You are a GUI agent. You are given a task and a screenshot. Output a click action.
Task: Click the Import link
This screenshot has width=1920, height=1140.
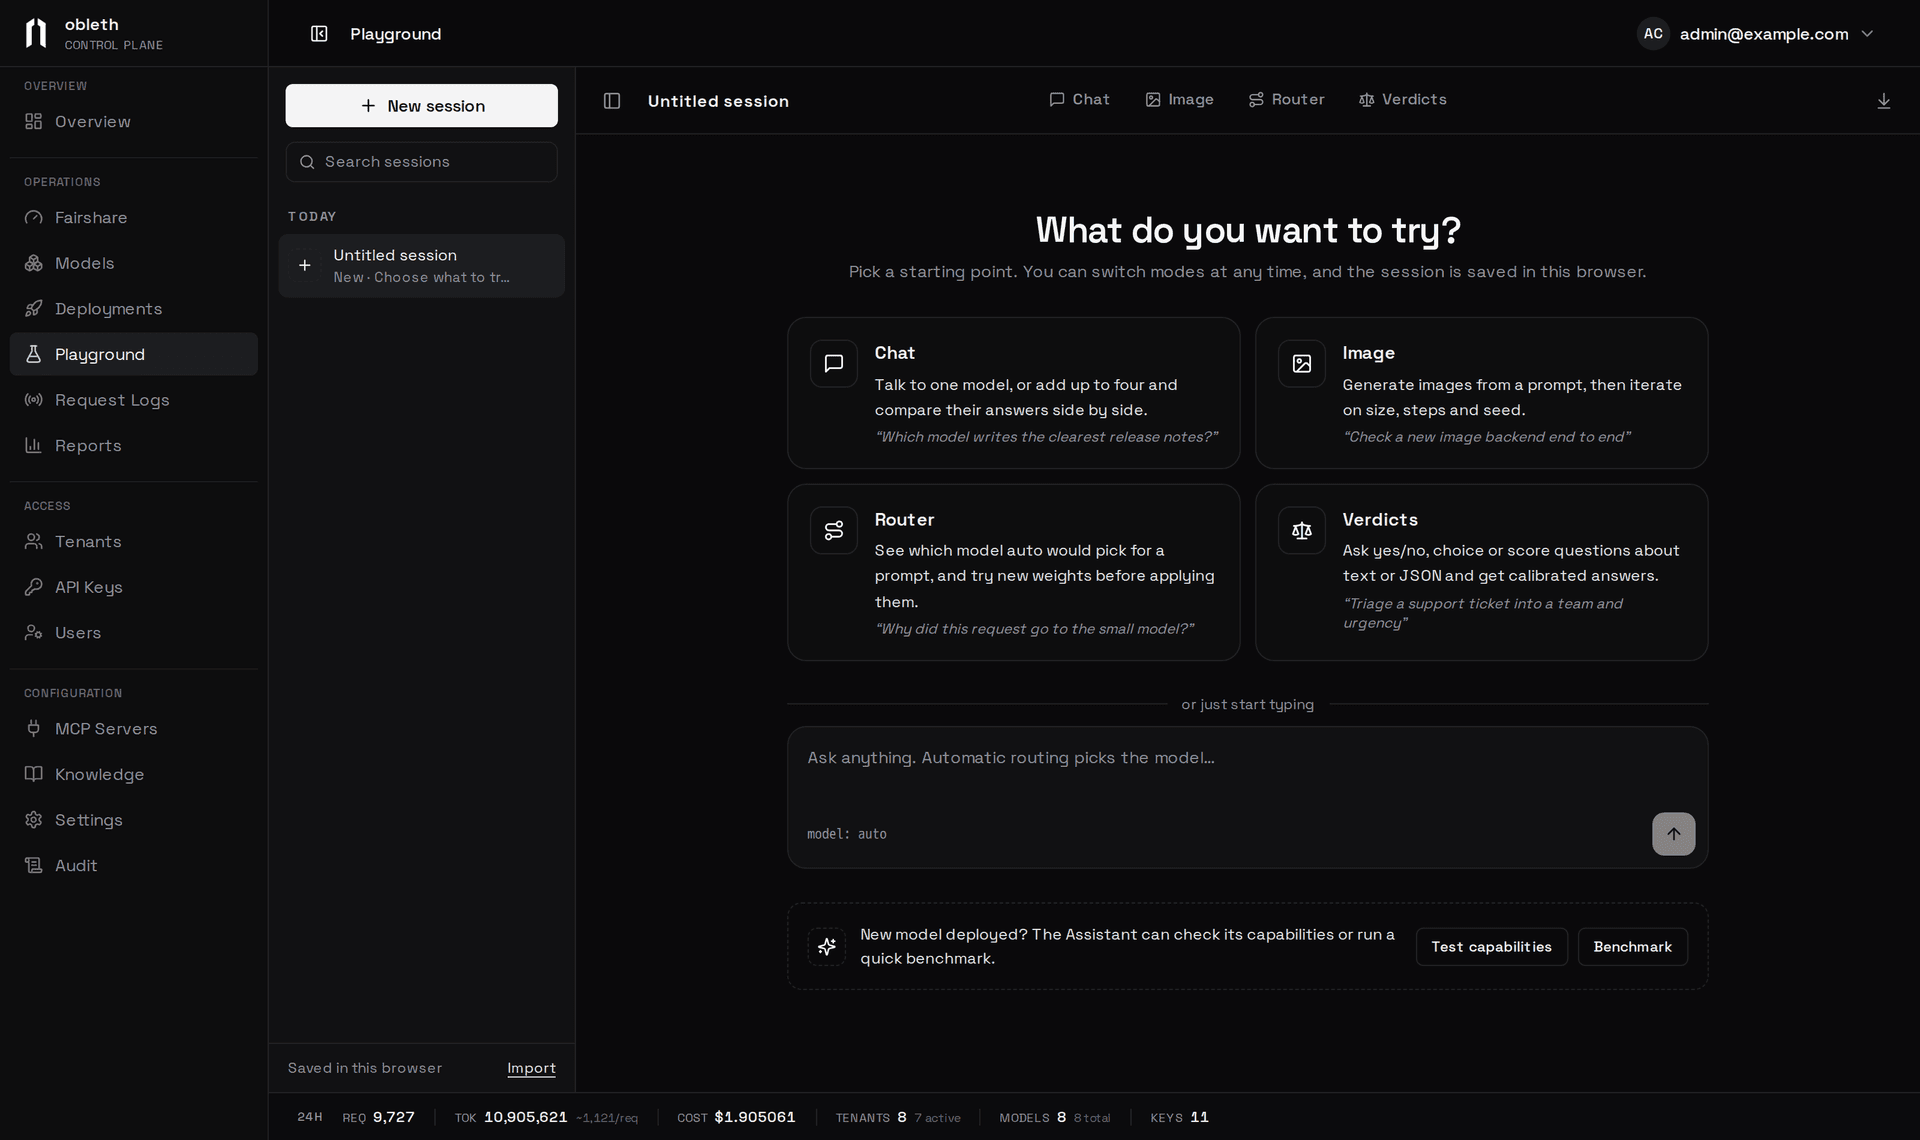tap(531, 1068)
